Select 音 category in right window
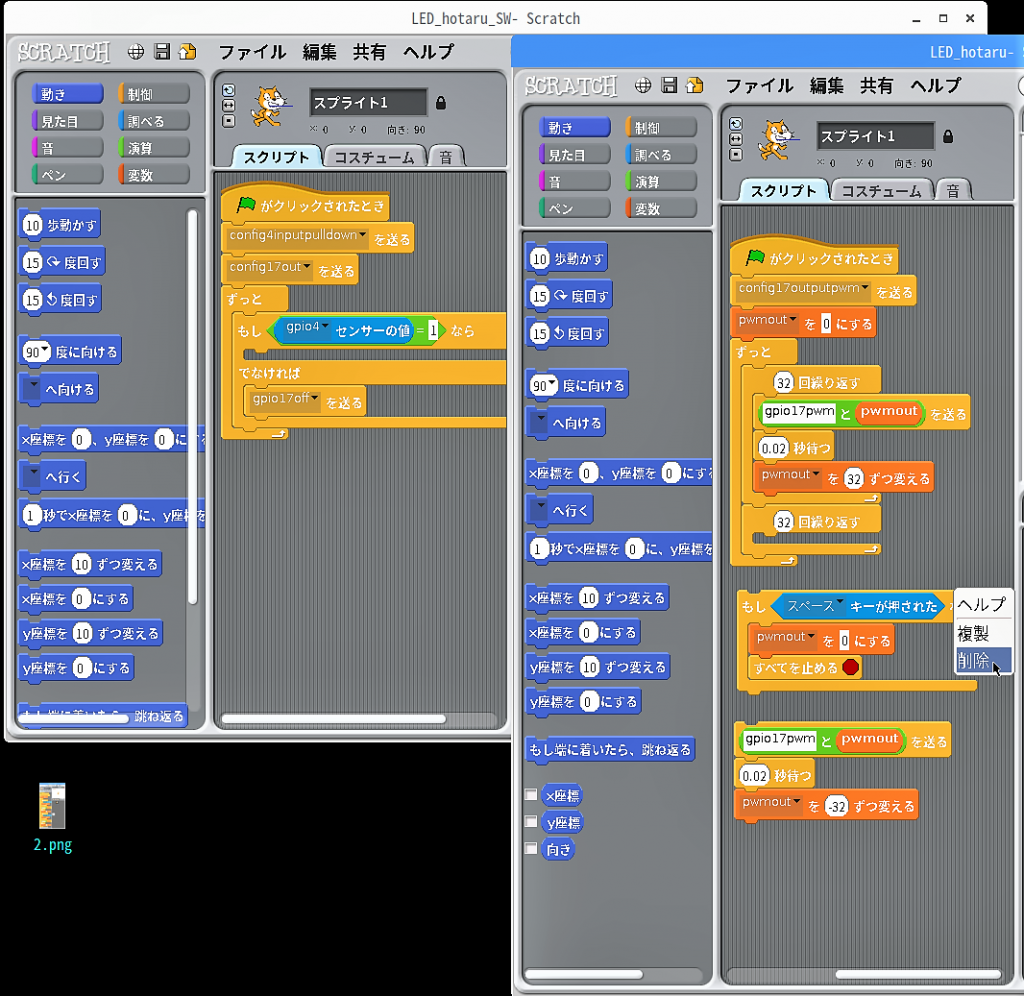This screenshot has width=1024, height=996. tap(575, 182)
